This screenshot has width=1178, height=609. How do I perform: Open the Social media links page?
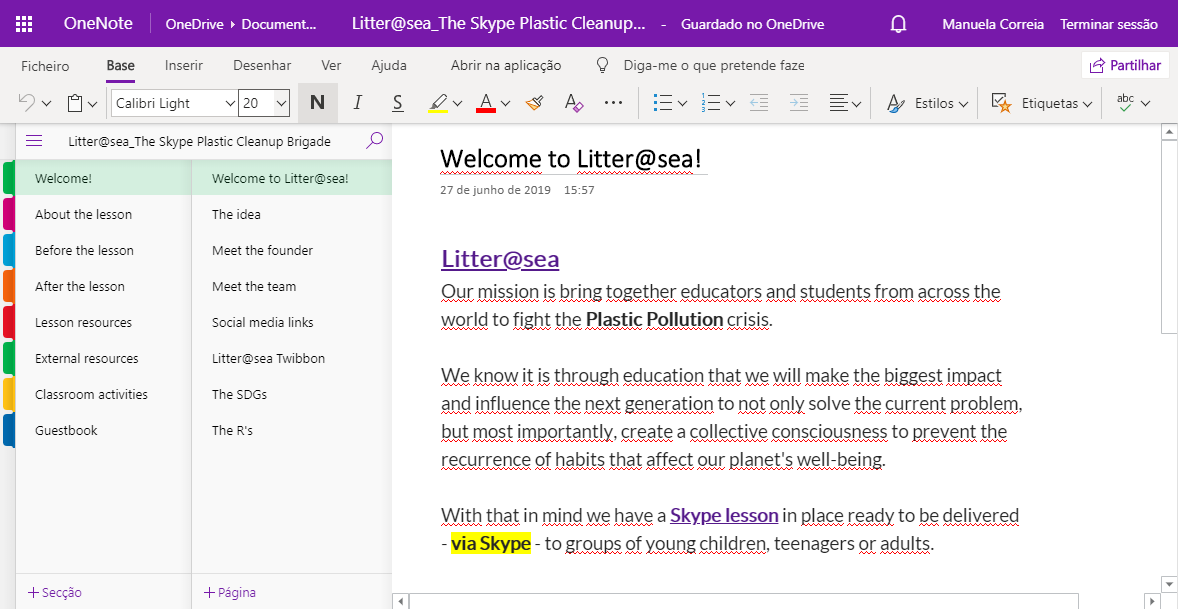[292, 322]
